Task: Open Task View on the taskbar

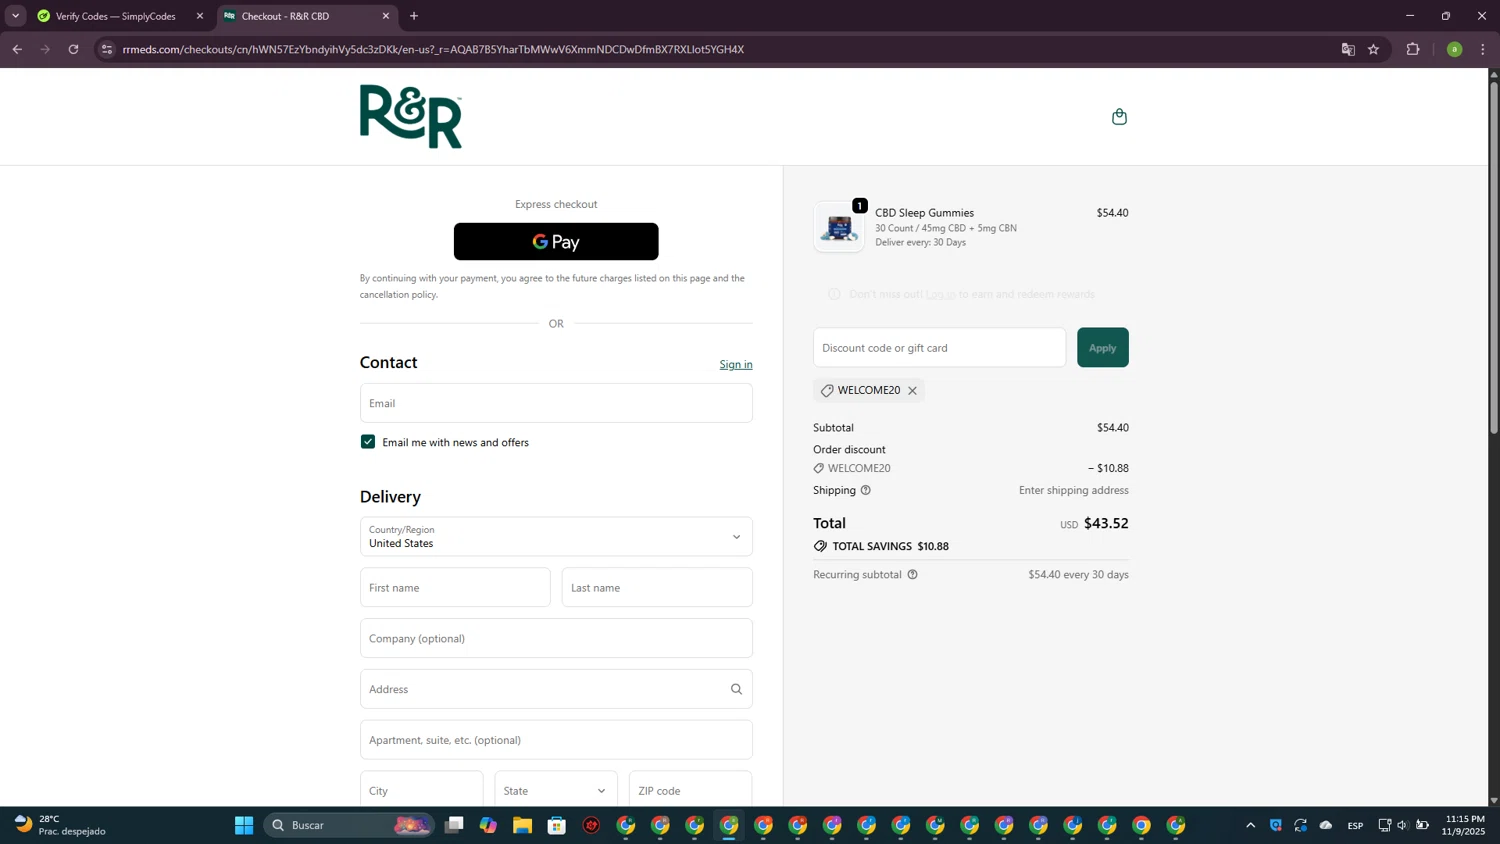Action: click(454, 825)
